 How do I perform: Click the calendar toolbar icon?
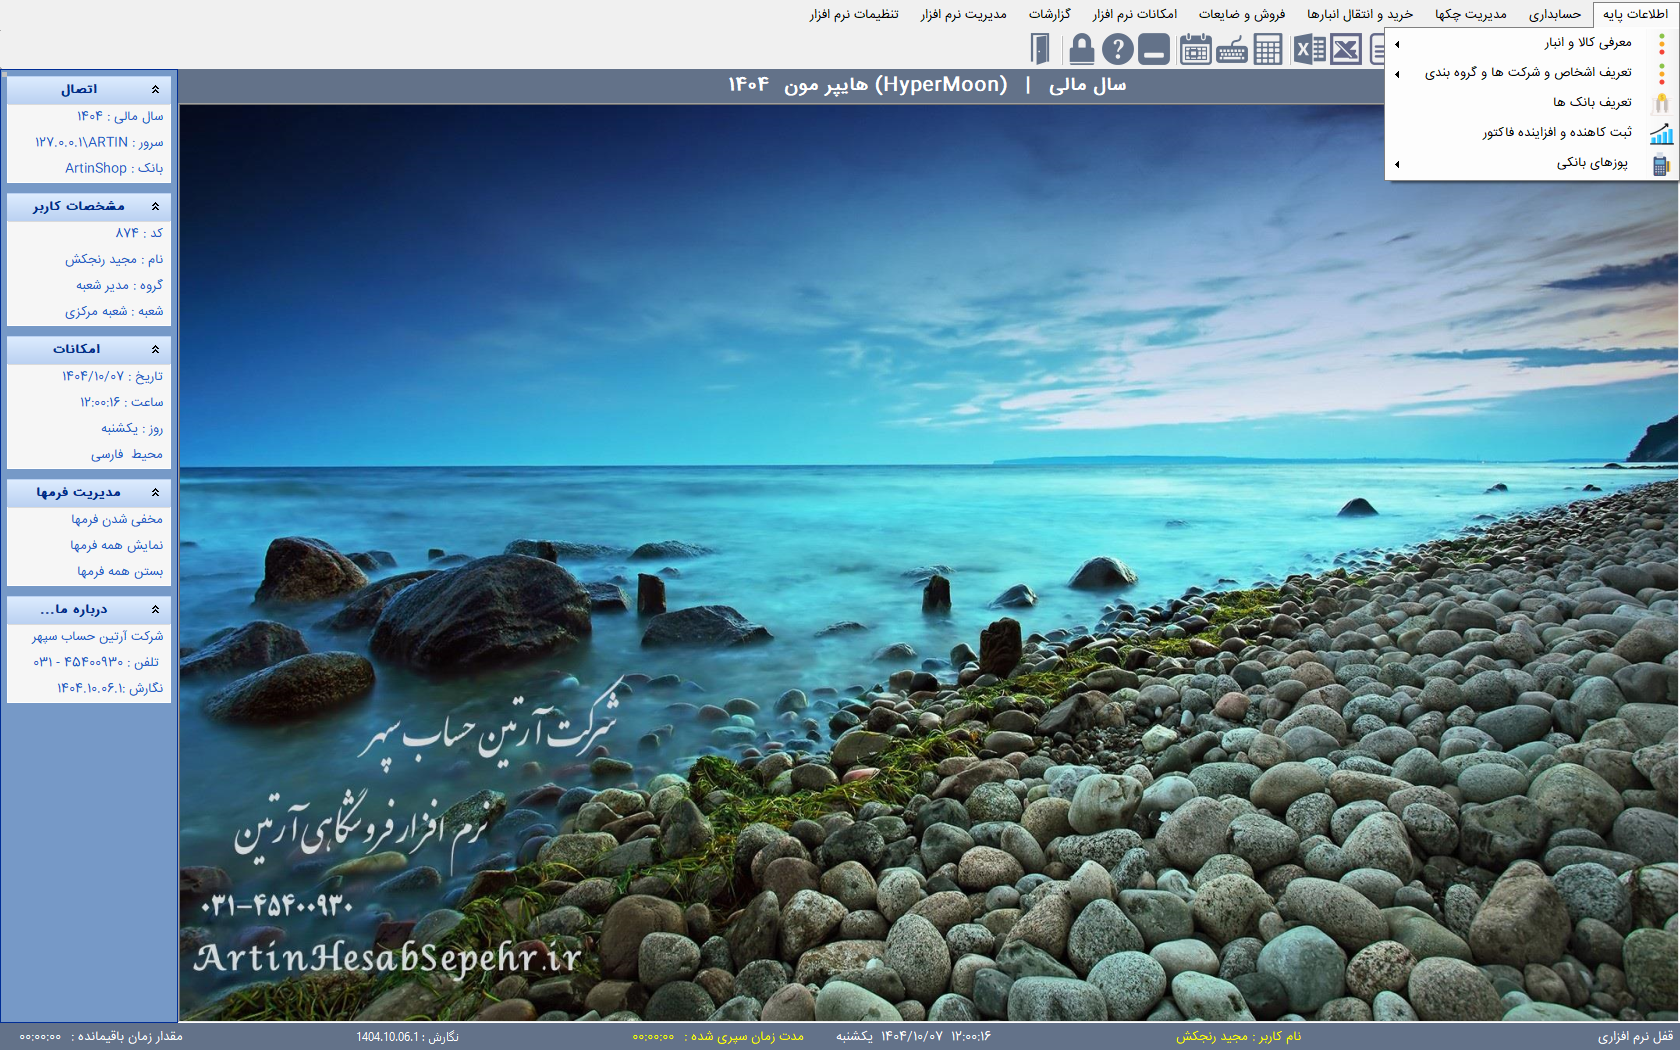click(1195, 49)
